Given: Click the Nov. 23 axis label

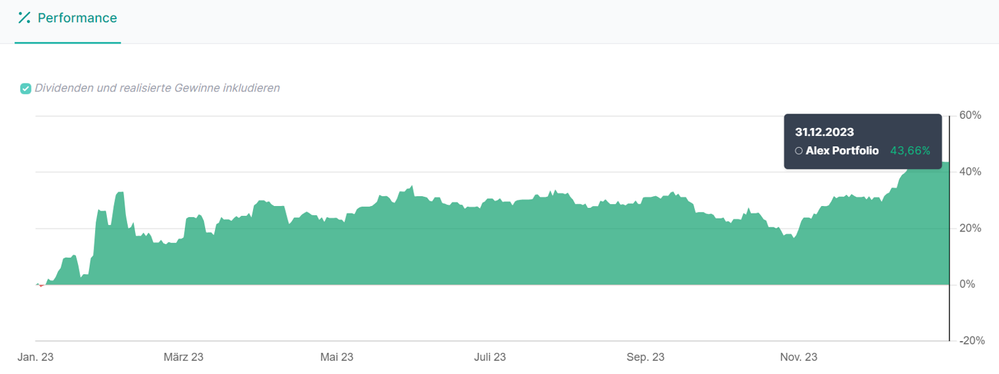Looking at the screenshot, I should (x=799, y=357).
